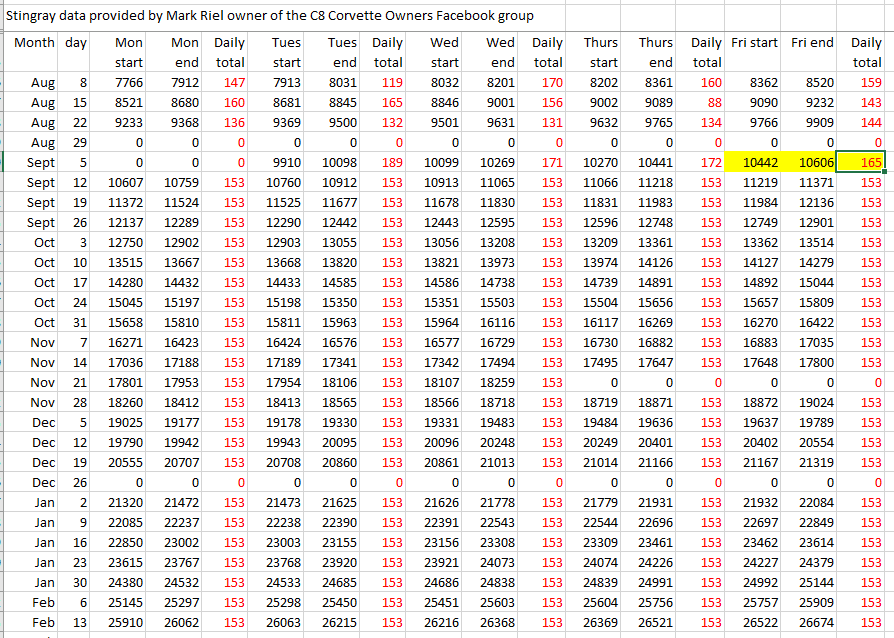Click the red daily total 147
Image resolution: width=894 pixels, height=638 pixels.
click(x=232, y=82)
